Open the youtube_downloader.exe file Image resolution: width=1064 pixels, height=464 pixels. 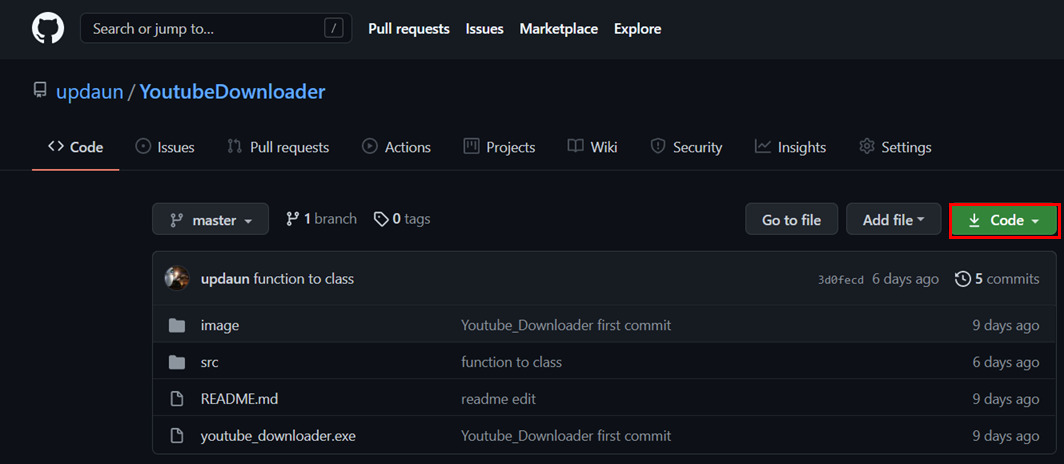point(278,436)
